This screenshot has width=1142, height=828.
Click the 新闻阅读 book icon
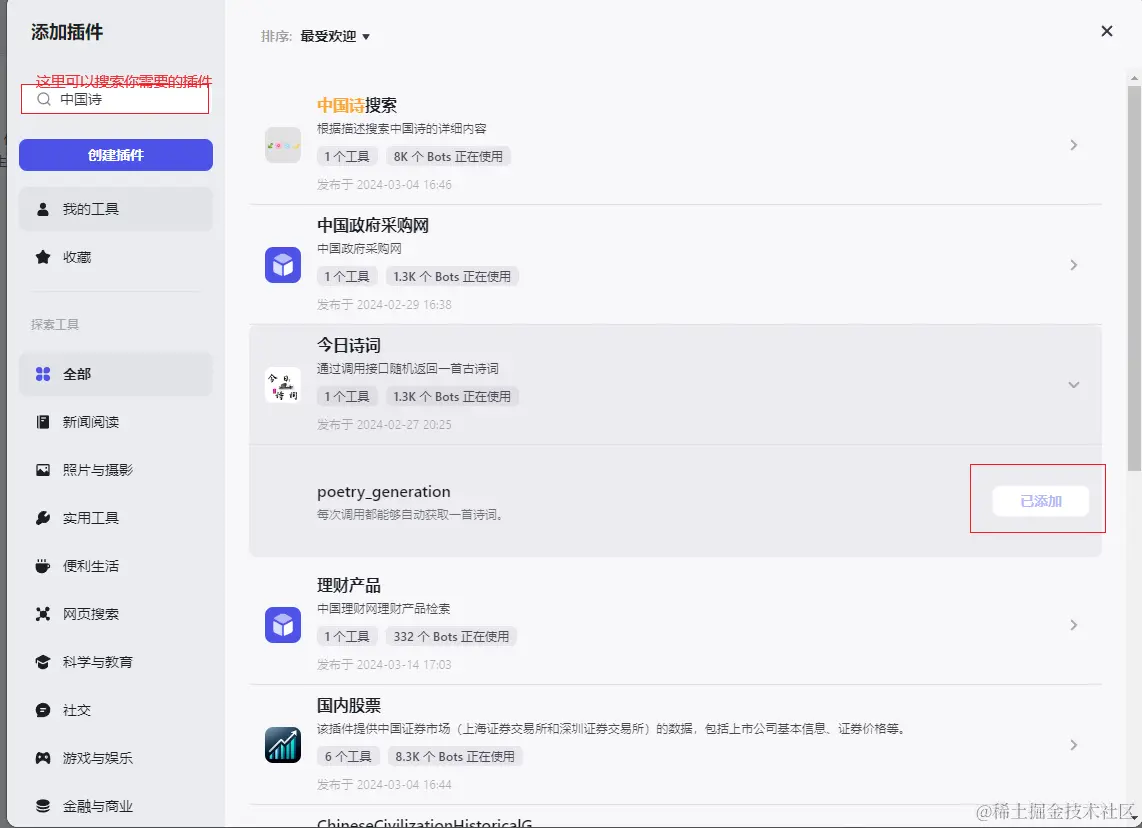pos(43,422)
